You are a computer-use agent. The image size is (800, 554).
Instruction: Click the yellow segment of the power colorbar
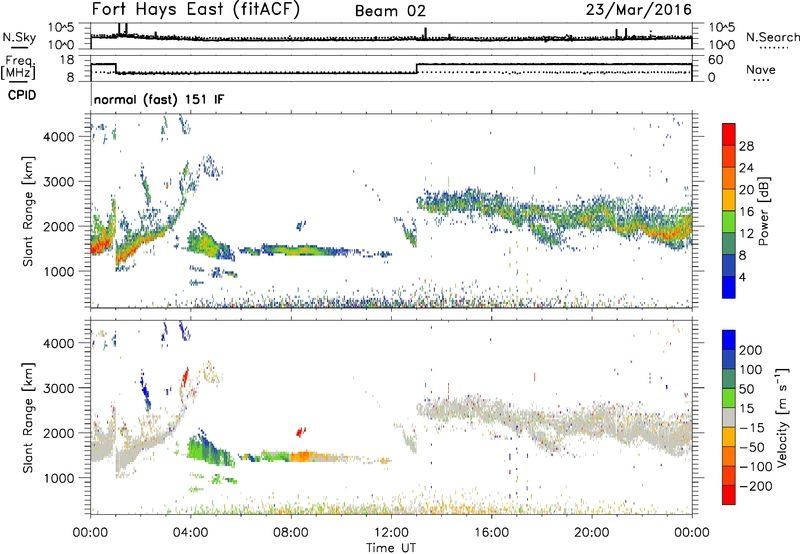coord(729,199)
